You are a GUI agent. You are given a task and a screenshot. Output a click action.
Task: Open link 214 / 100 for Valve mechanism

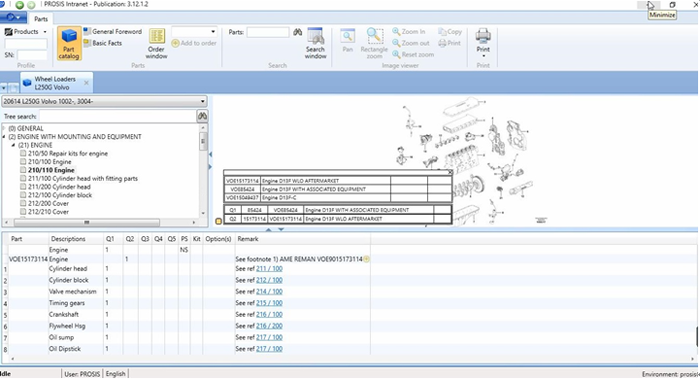(x=269, y=292)
